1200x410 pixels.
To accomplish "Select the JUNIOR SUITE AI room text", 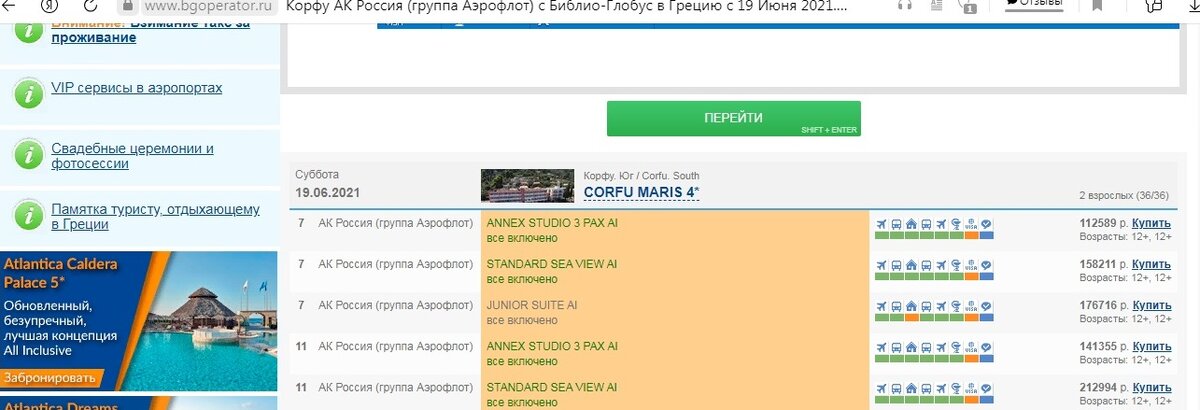I will pyautogui.click(x=531, y=305).
